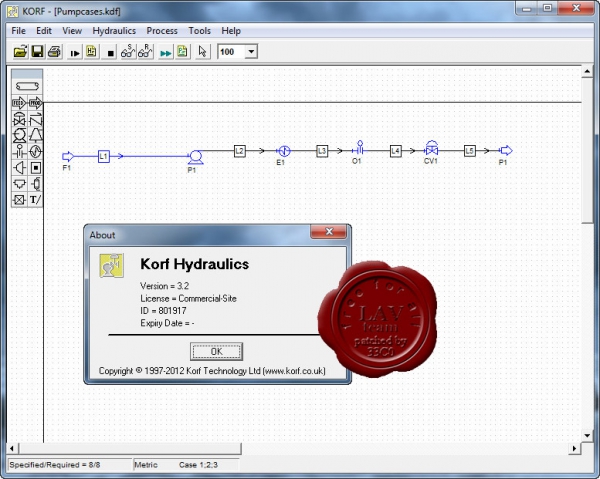Save the file with the floppy disk icon
Viewport: 600px width, 479px height.
tap(37, 52)
